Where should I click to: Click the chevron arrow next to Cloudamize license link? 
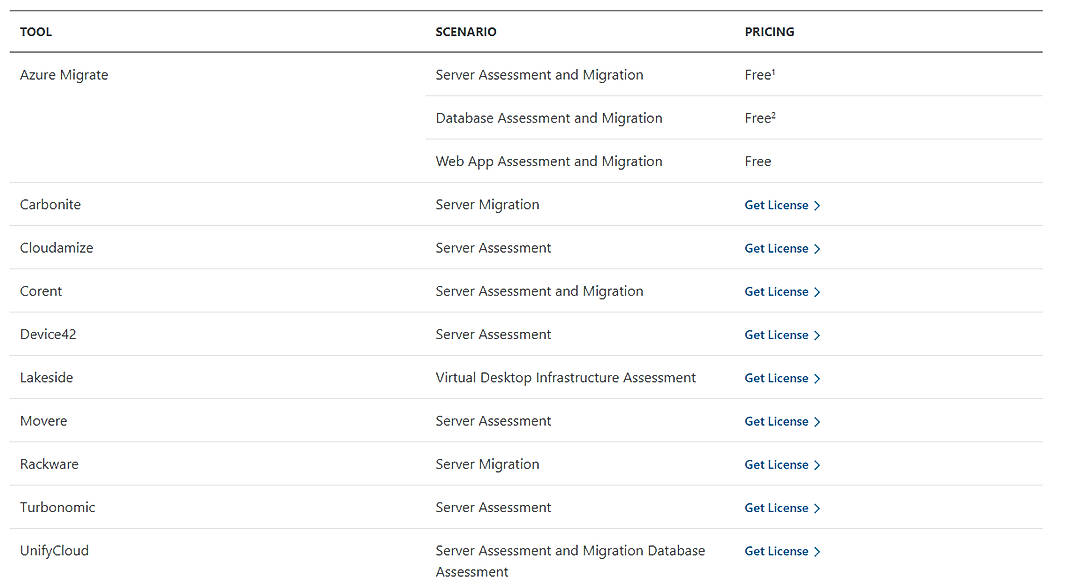817,248
